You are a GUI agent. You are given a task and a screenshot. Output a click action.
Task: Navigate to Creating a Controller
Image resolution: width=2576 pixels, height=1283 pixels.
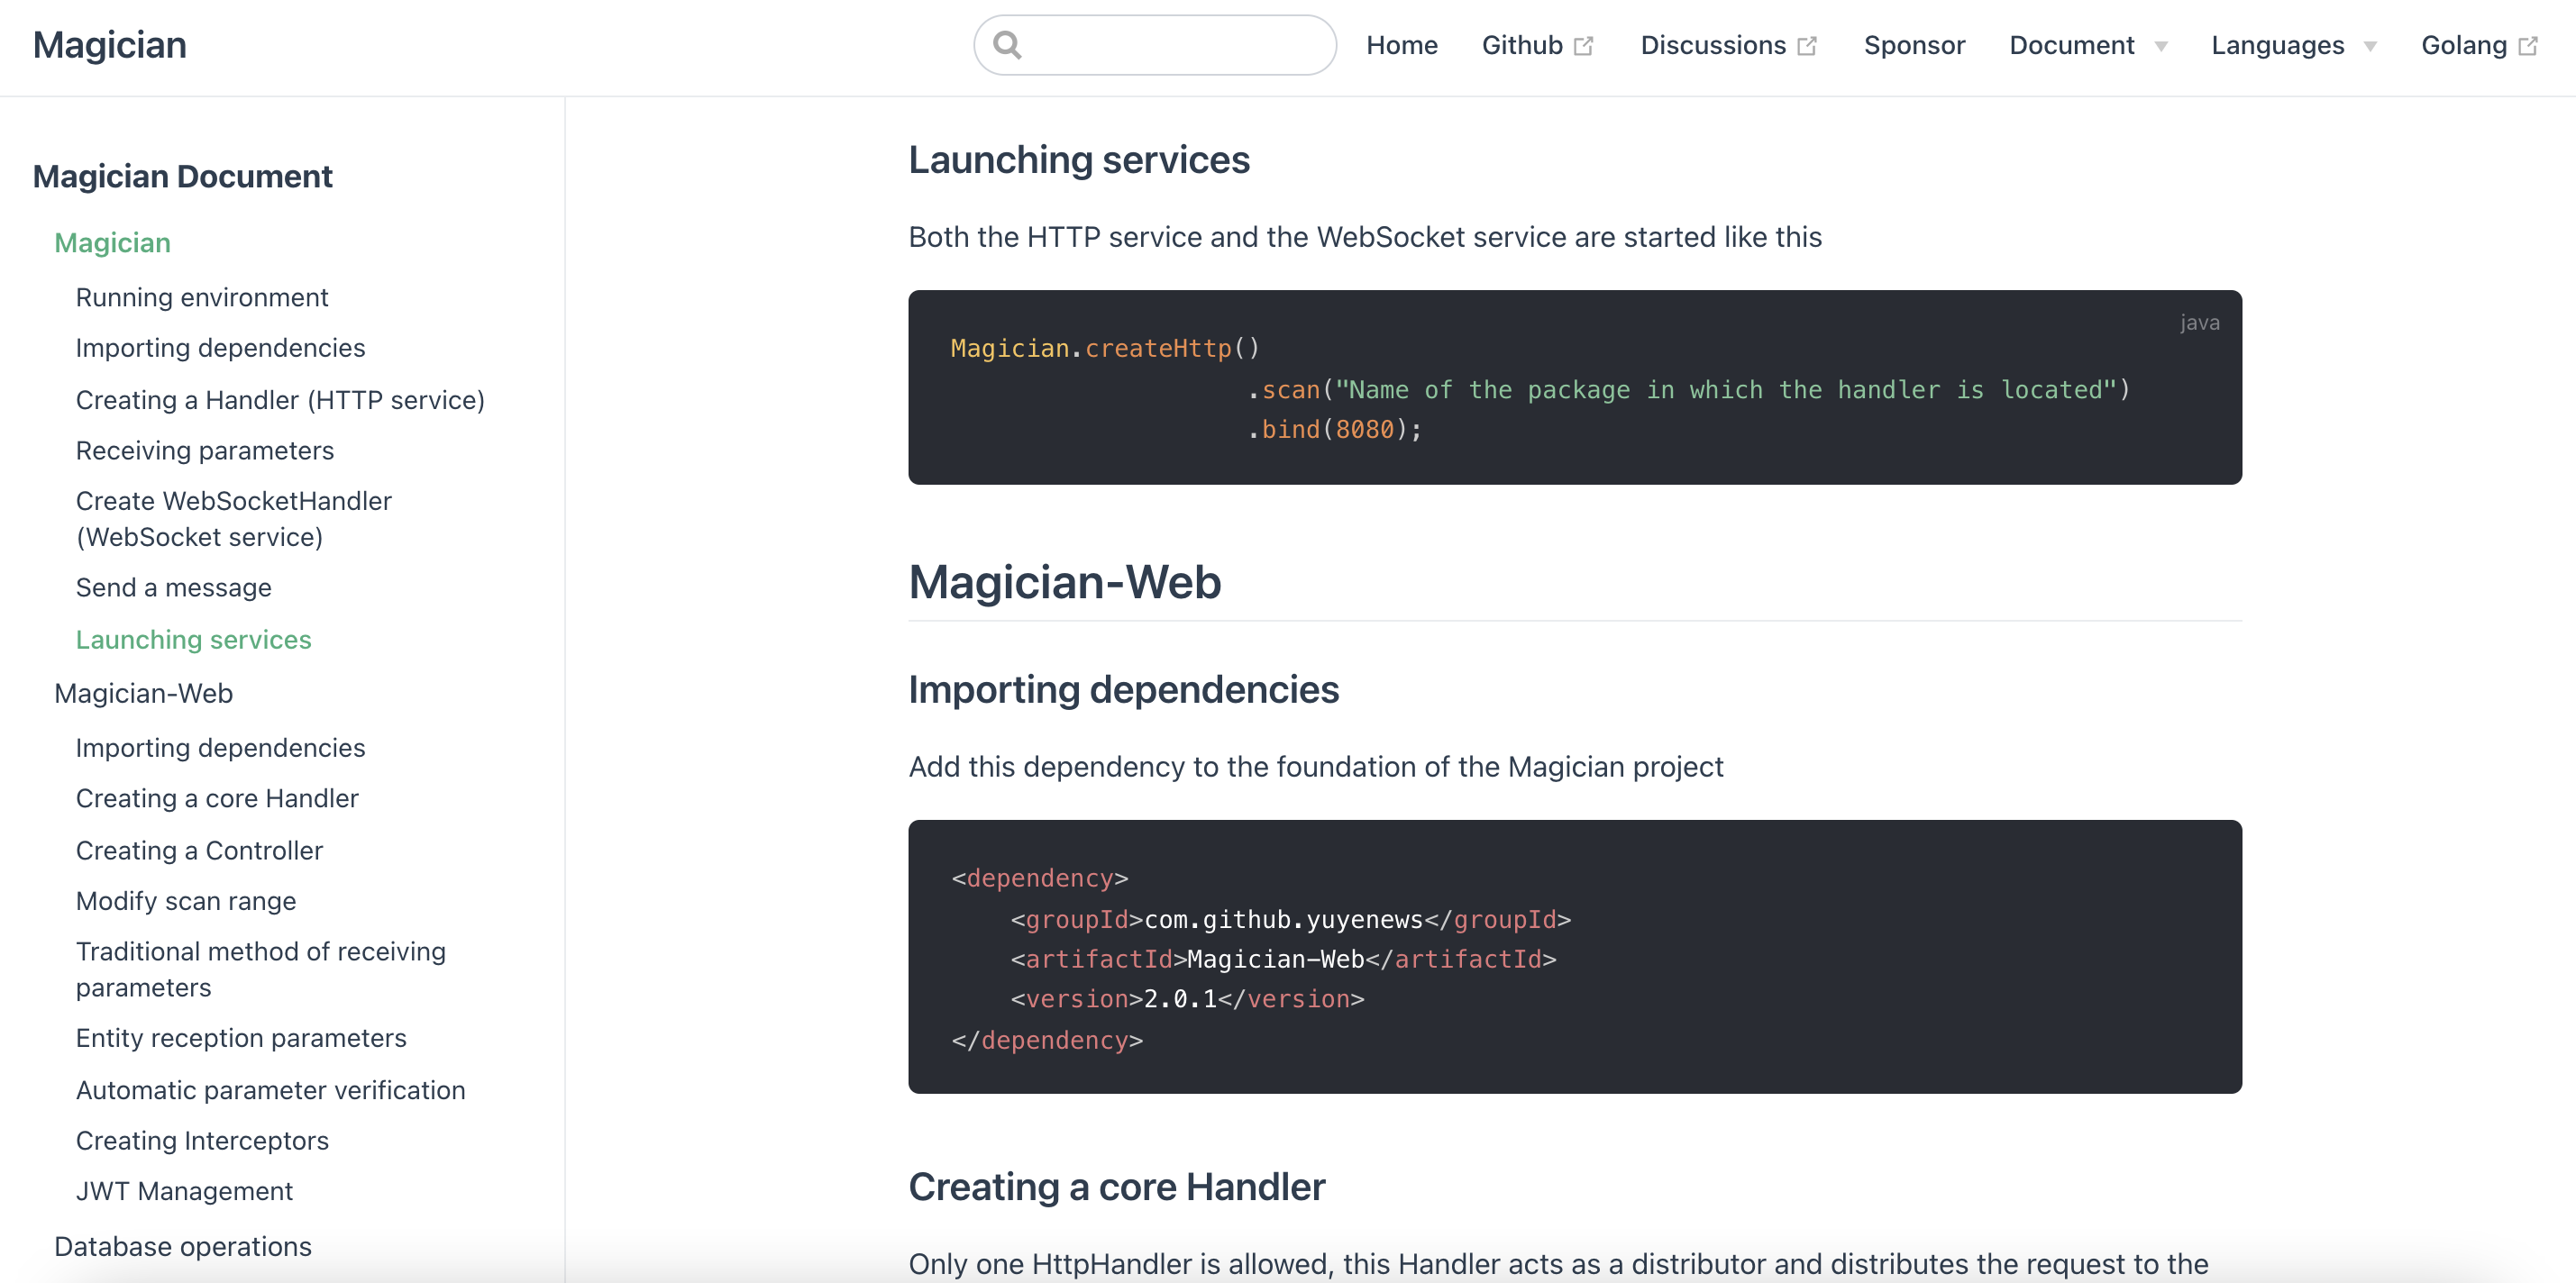(x=199, y=850)
